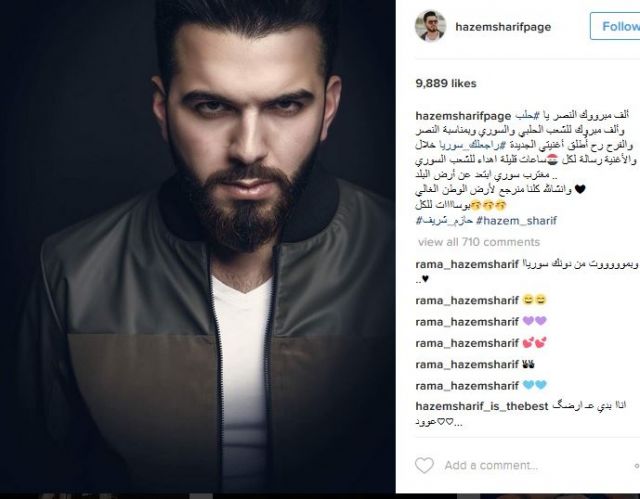Open rama_hazemsharif profile on blue hearts comment
Image resolution: width=640 pixels, height=499 pixels.
pos(467,386)
